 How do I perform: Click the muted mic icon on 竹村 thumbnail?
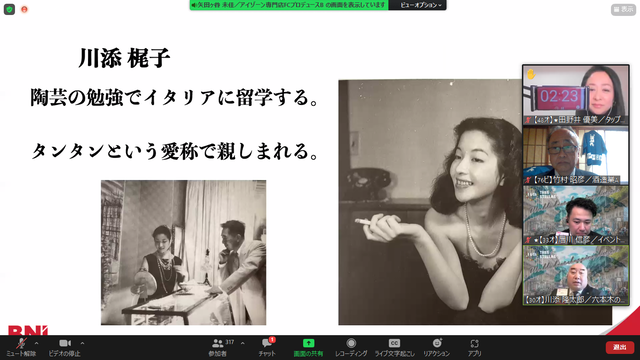click(x=528, y=180)
